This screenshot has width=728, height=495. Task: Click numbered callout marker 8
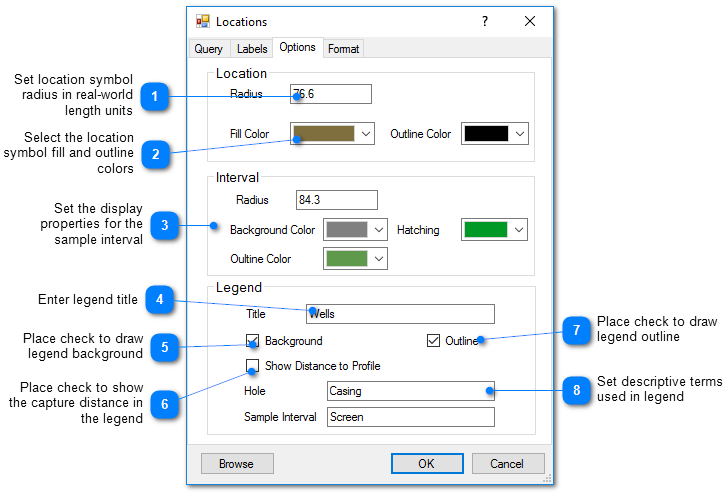(576, 390)
